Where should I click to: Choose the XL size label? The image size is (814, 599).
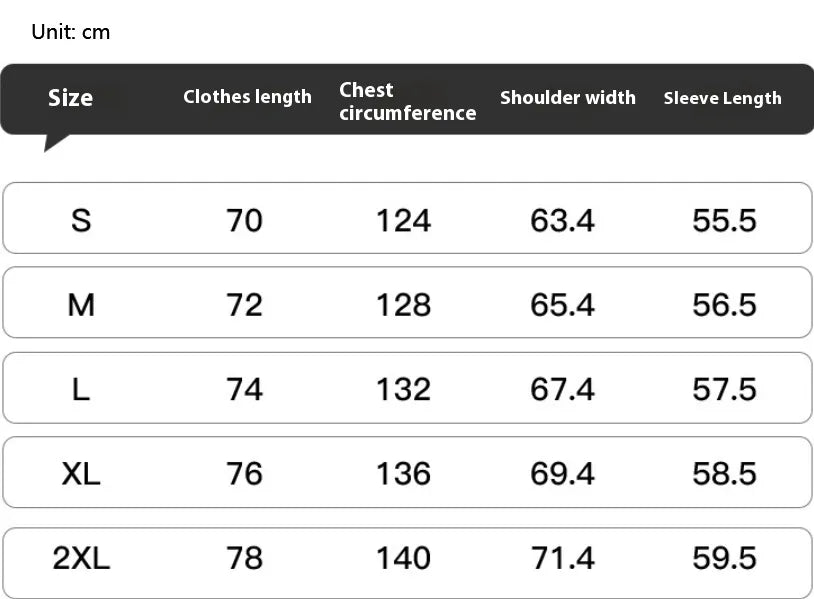click(81, 473)
